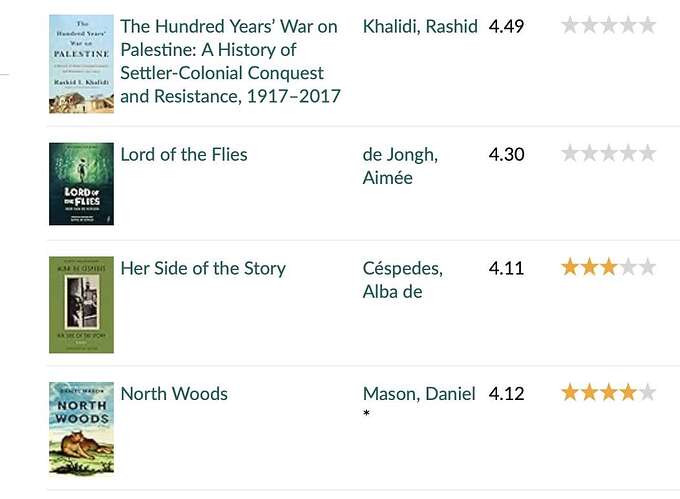Click the North Woods cover thumbnail
The width and height of the screenshot is (680, 499).
coord(82,429)
